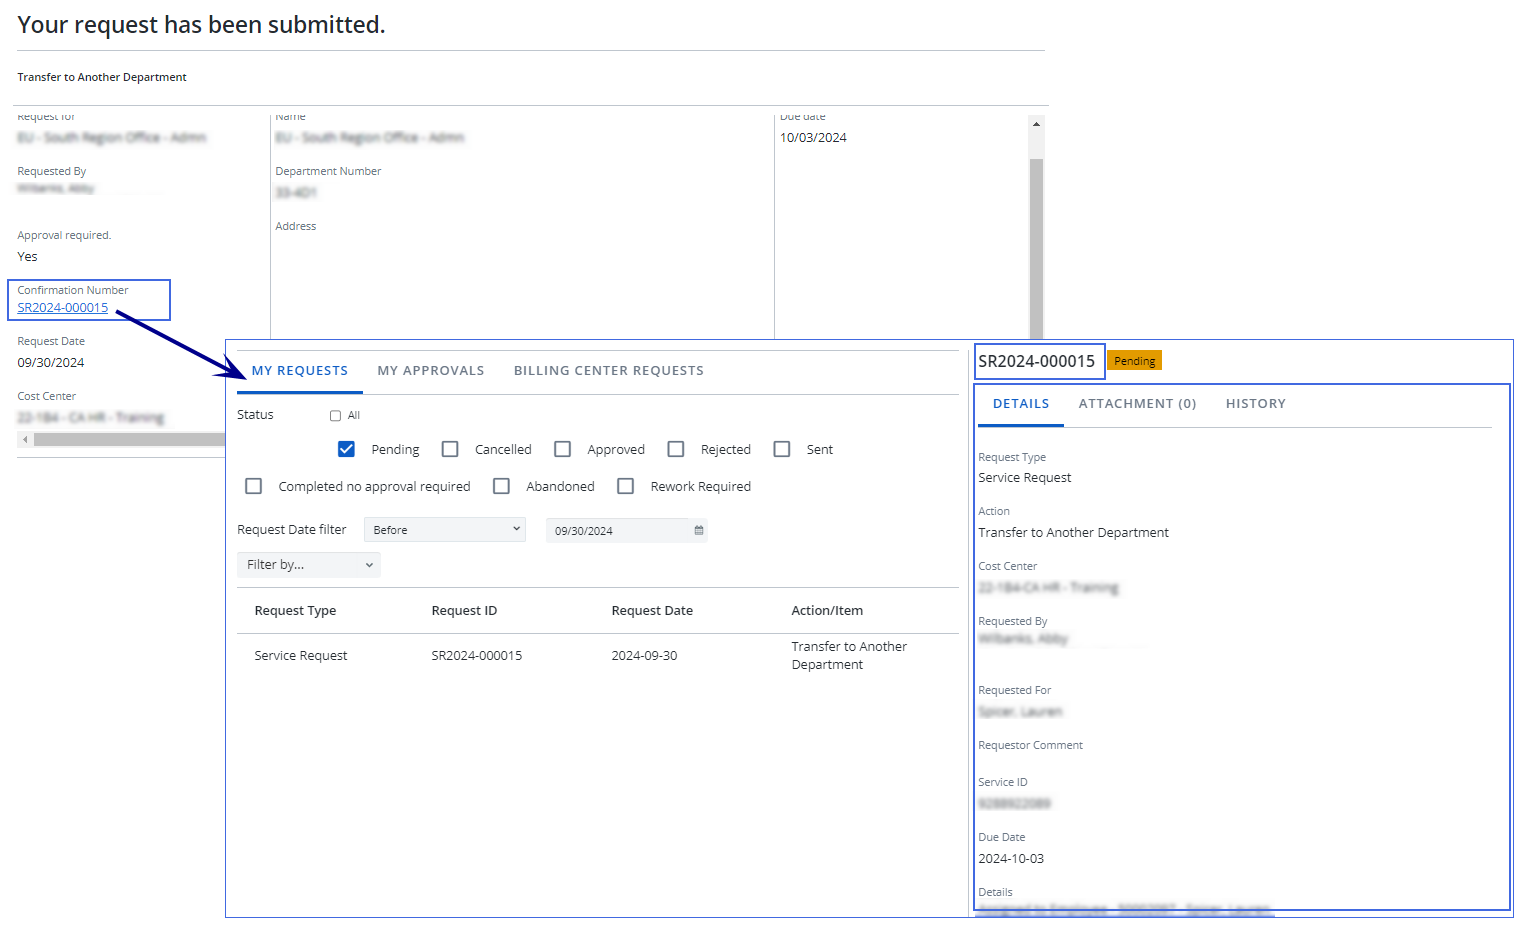This screenshot has height=928, width=1524.
Task: Tick the Rejected status checkbox
Action: 676,450
